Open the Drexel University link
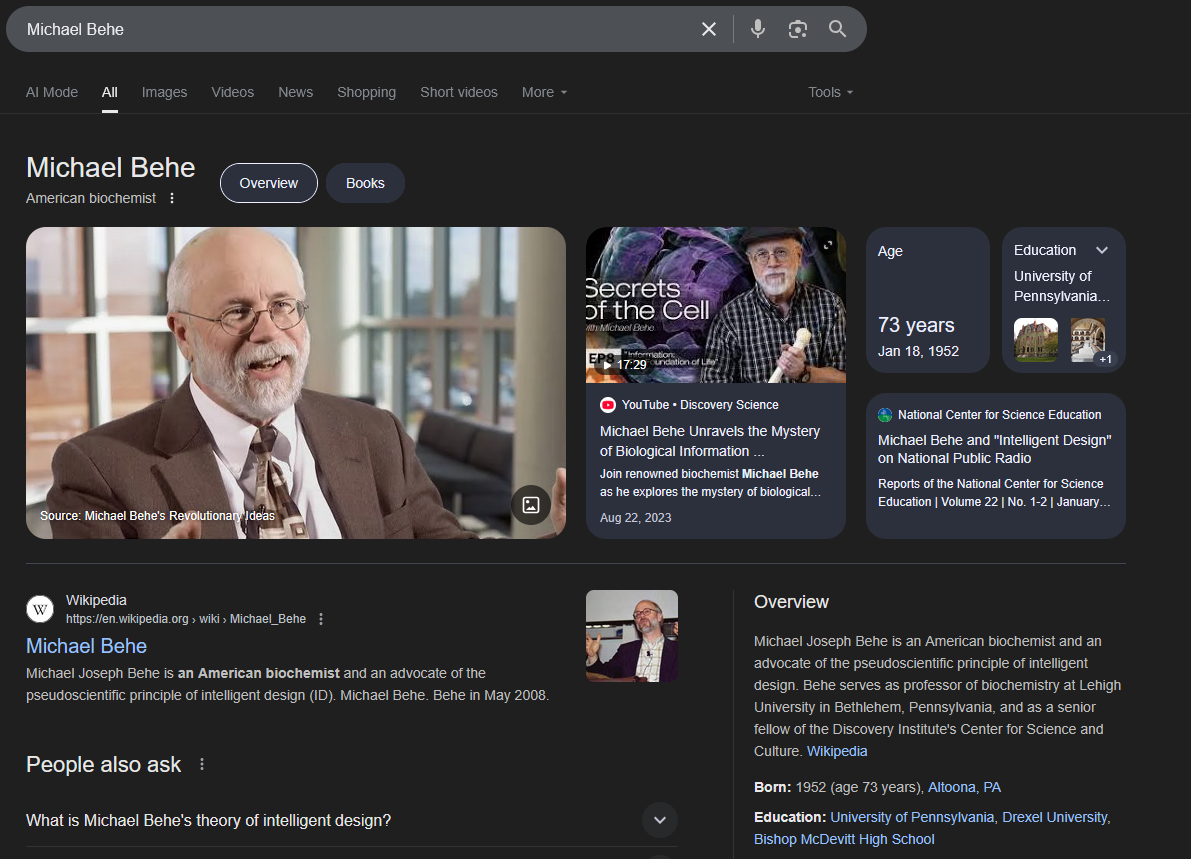1191x859 pixels. (1054, 817)
